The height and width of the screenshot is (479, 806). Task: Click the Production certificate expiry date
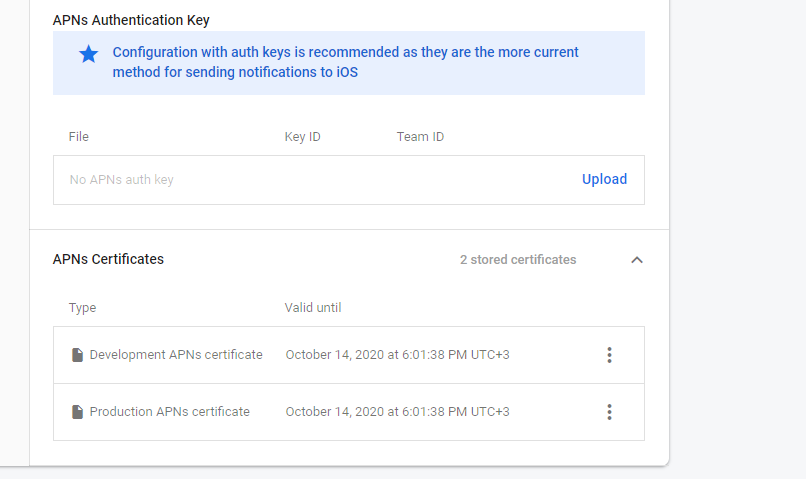(397, 412)
